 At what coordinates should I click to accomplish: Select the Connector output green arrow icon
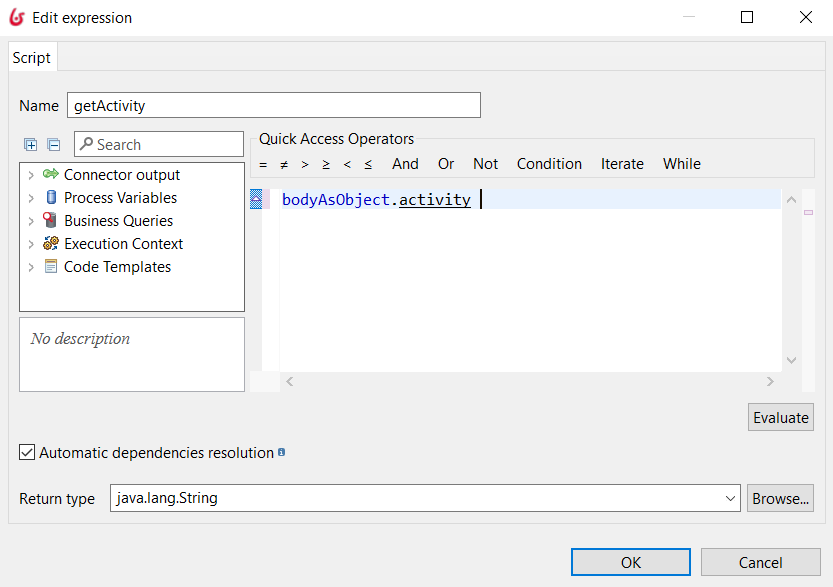50,174
